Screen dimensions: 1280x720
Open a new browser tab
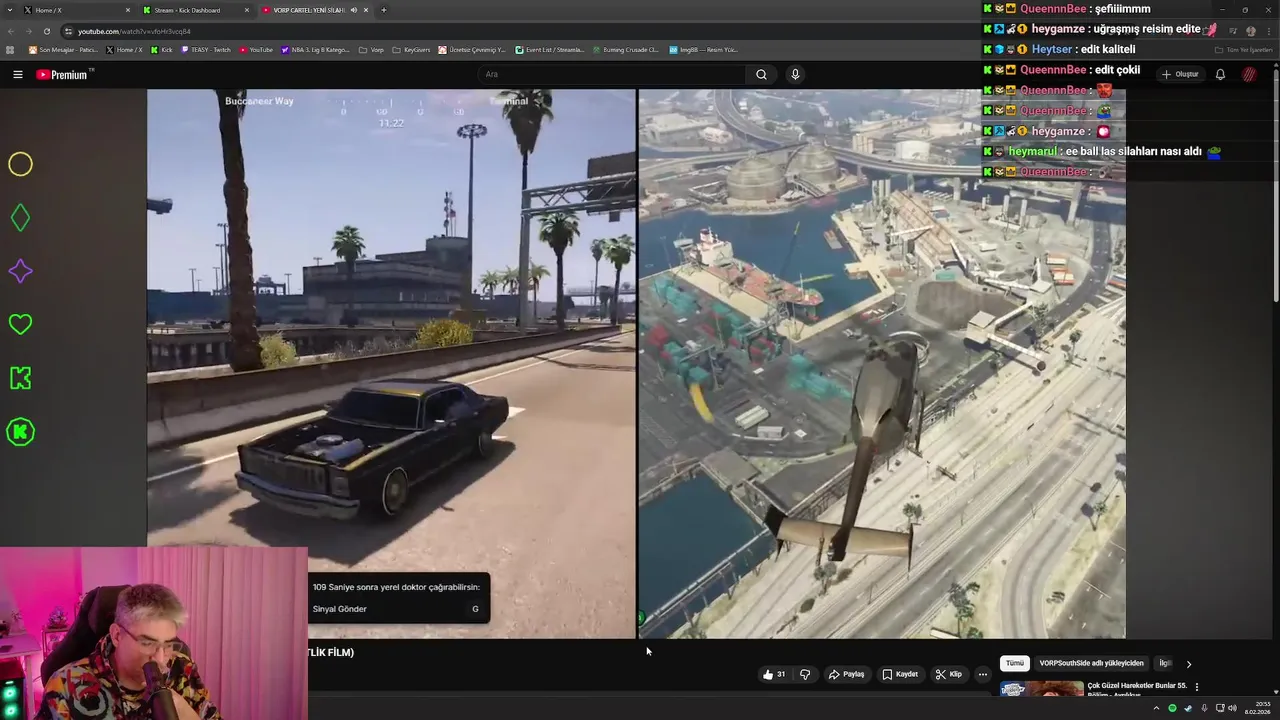tap(384, 10)
